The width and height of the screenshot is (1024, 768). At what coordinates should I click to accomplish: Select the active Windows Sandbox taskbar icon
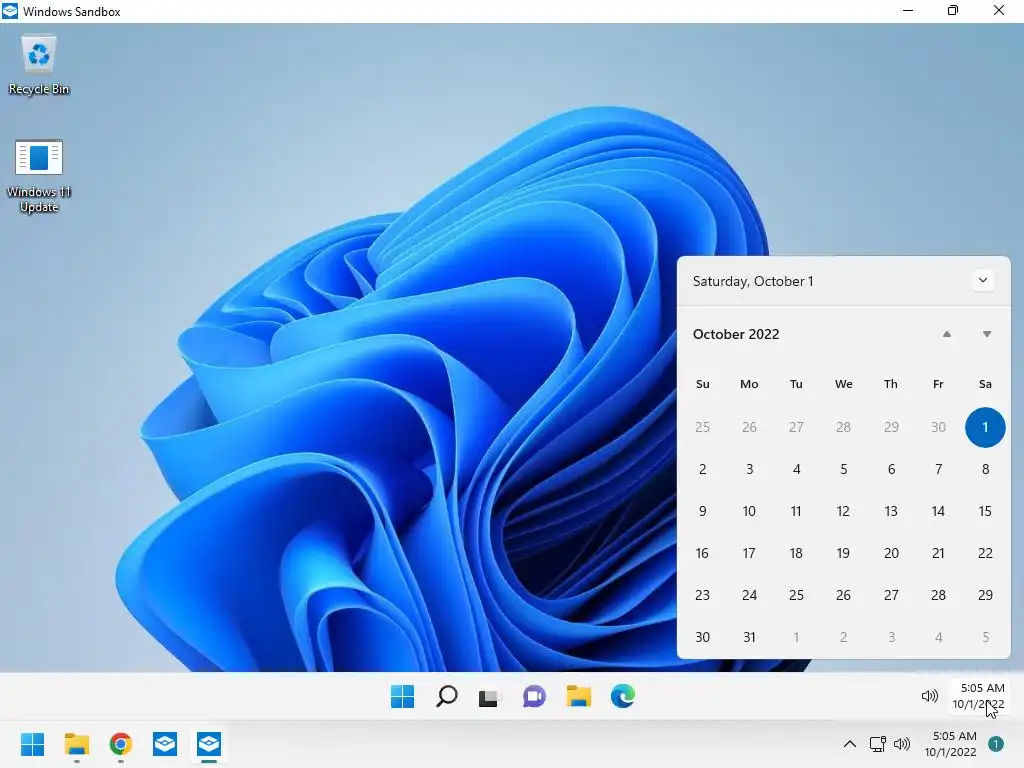(209, 744)
